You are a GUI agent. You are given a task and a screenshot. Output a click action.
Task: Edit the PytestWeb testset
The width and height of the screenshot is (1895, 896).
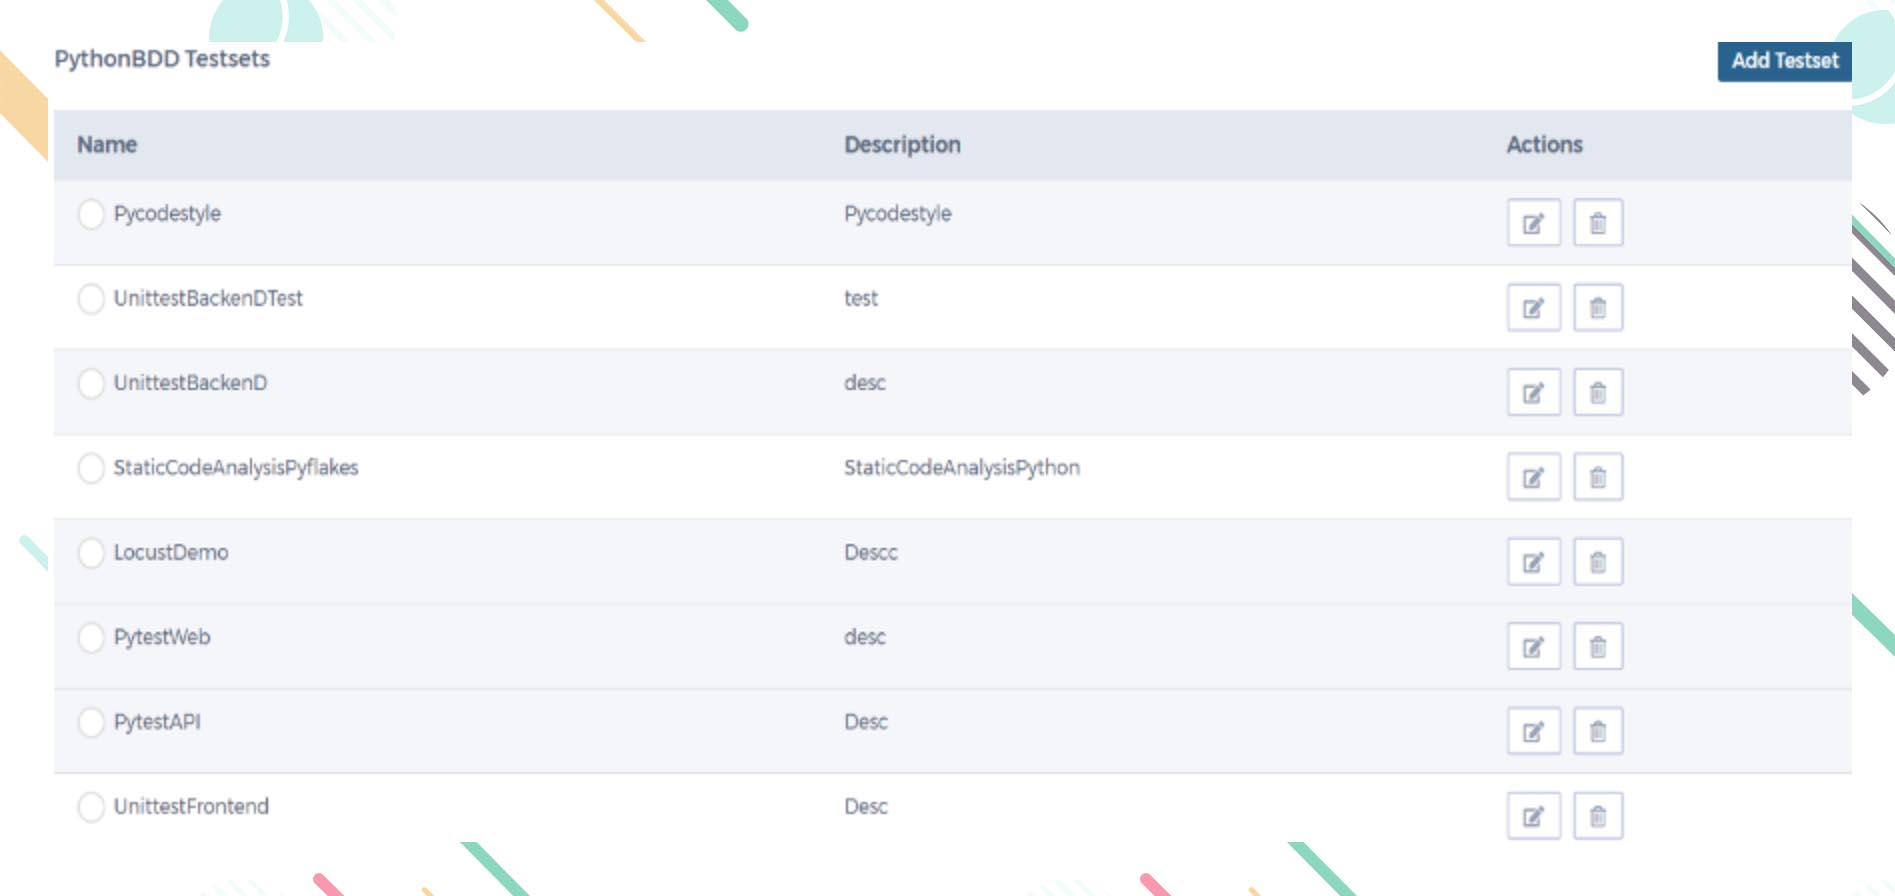coord(1533,647)
